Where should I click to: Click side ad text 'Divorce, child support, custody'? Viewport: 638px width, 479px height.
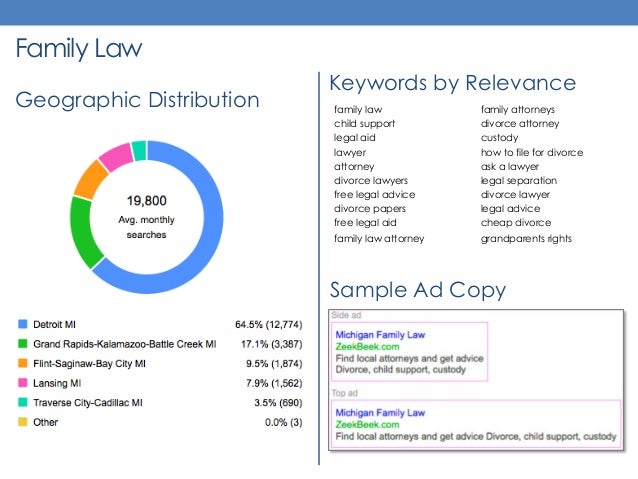pos(401,370)
